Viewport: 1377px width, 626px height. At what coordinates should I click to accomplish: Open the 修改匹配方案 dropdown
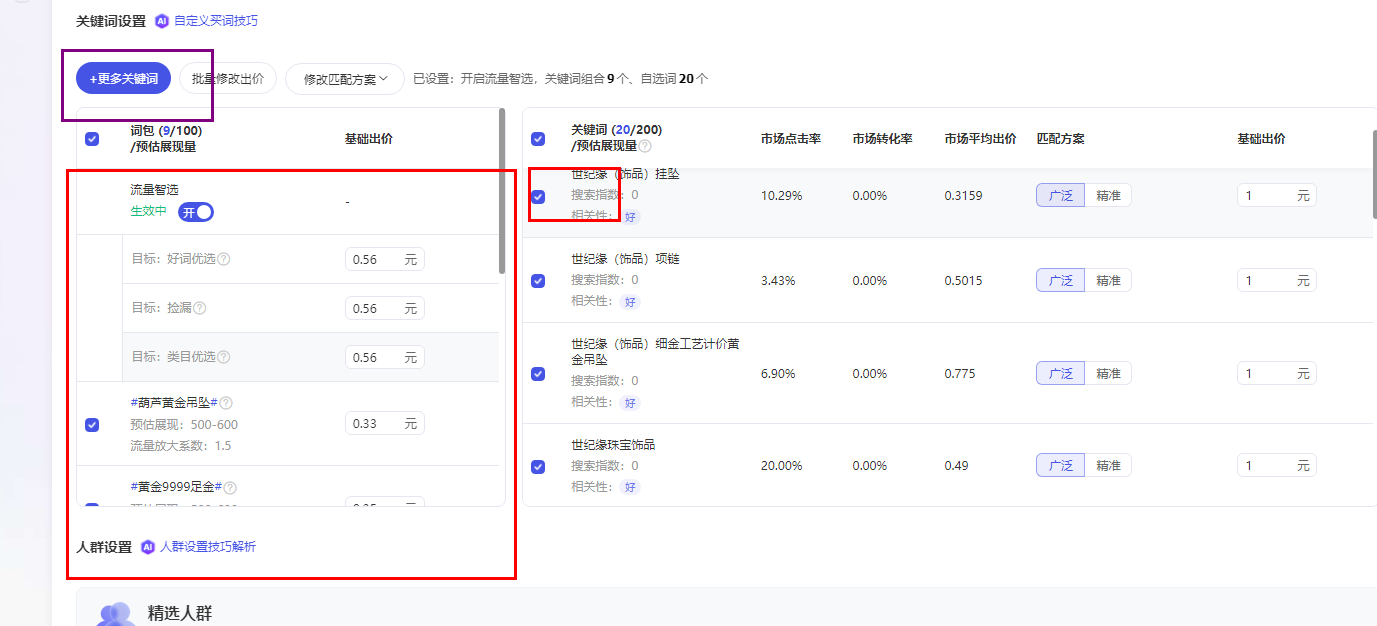[x=345, y=79]
